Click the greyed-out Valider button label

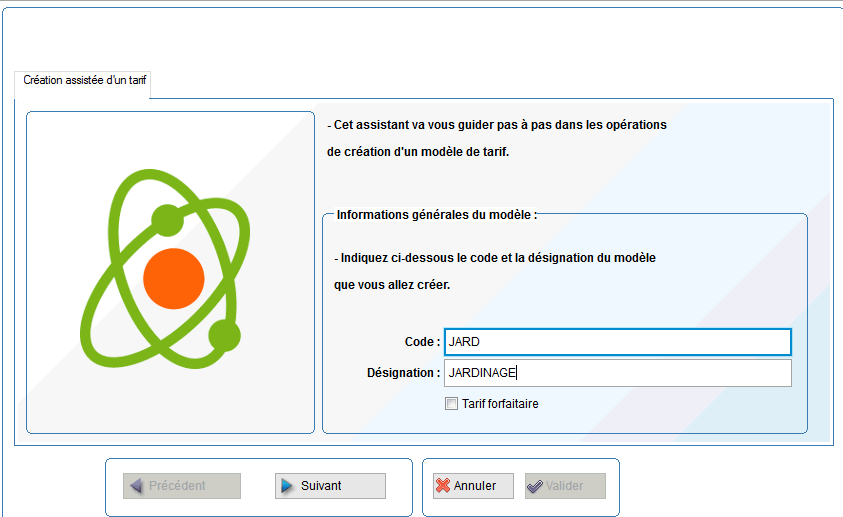pyautogui.click(x=565, y=486)
